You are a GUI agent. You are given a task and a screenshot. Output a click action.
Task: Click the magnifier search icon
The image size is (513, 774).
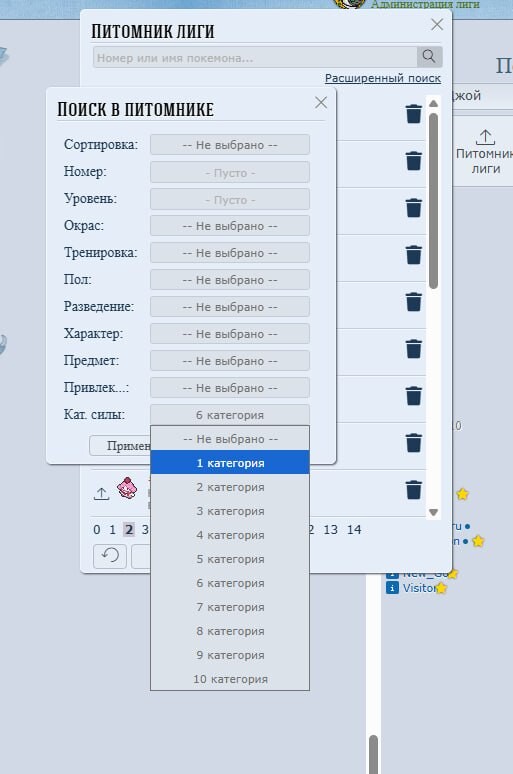tap(429, 57)
